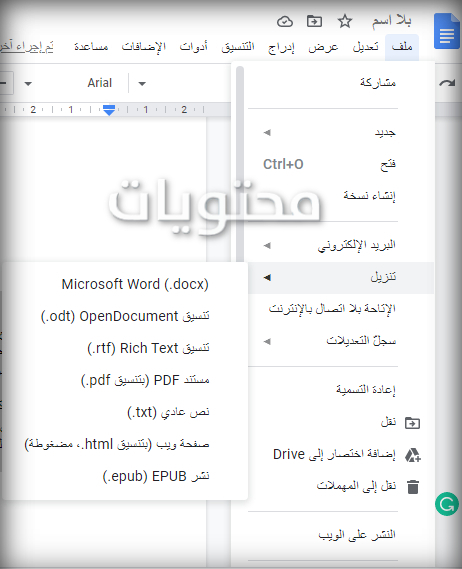Viewport: 462px width, 569px height.
Task: Download as PDF document (.pdf)
Action: 125,380
